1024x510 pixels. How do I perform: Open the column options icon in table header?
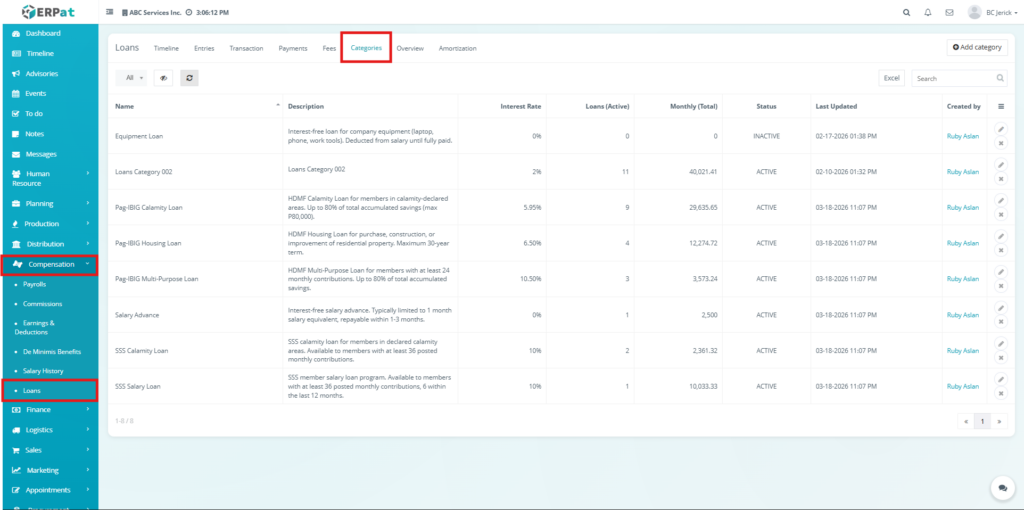tap(1001, 106)
